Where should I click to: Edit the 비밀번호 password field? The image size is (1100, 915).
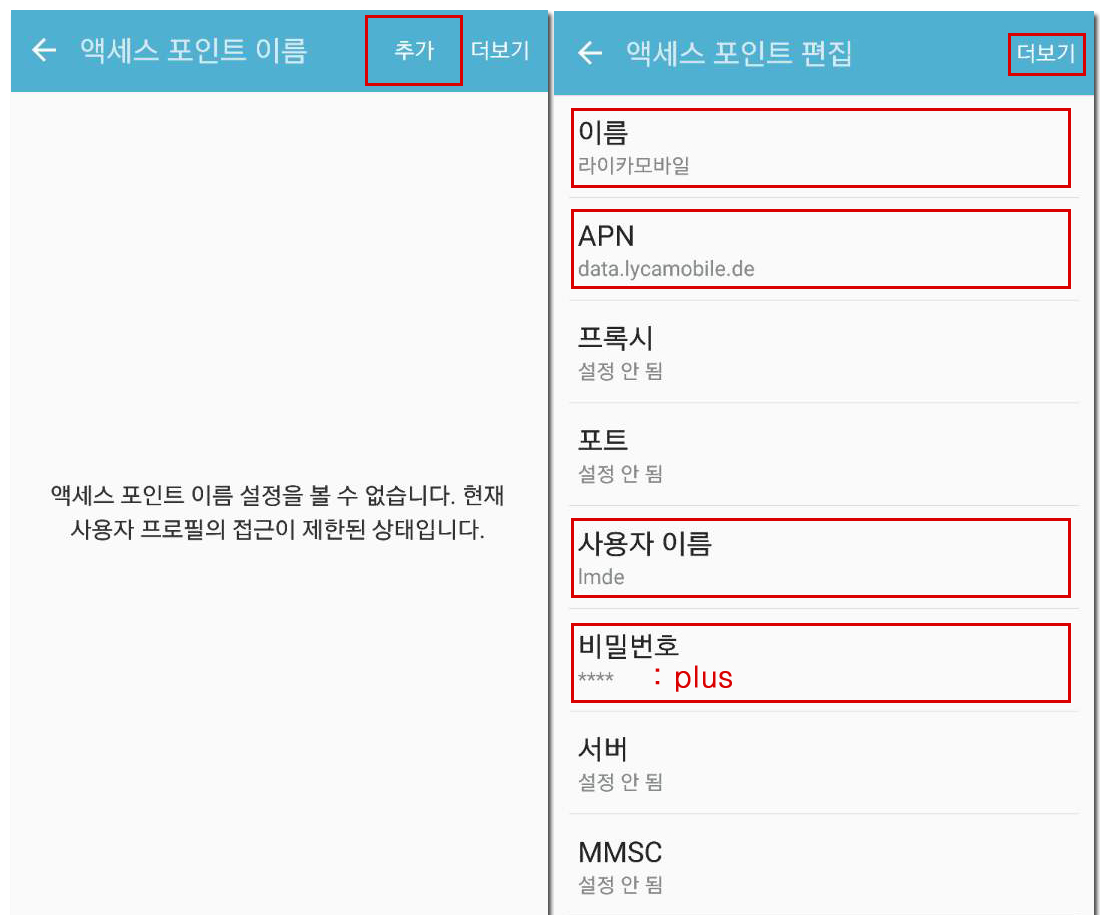pos(821,662)
